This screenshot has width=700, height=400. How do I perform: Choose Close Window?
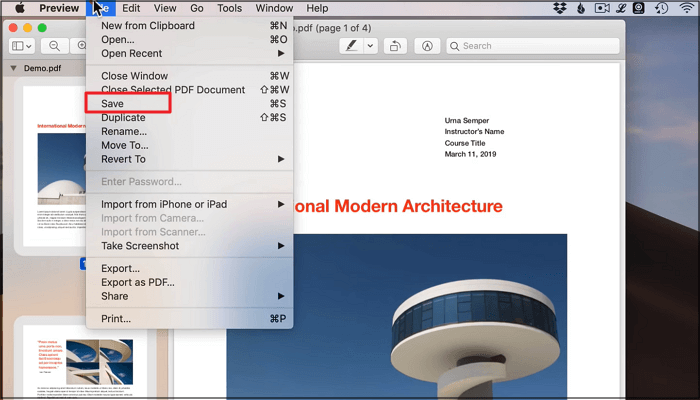(x=189, y=76)
